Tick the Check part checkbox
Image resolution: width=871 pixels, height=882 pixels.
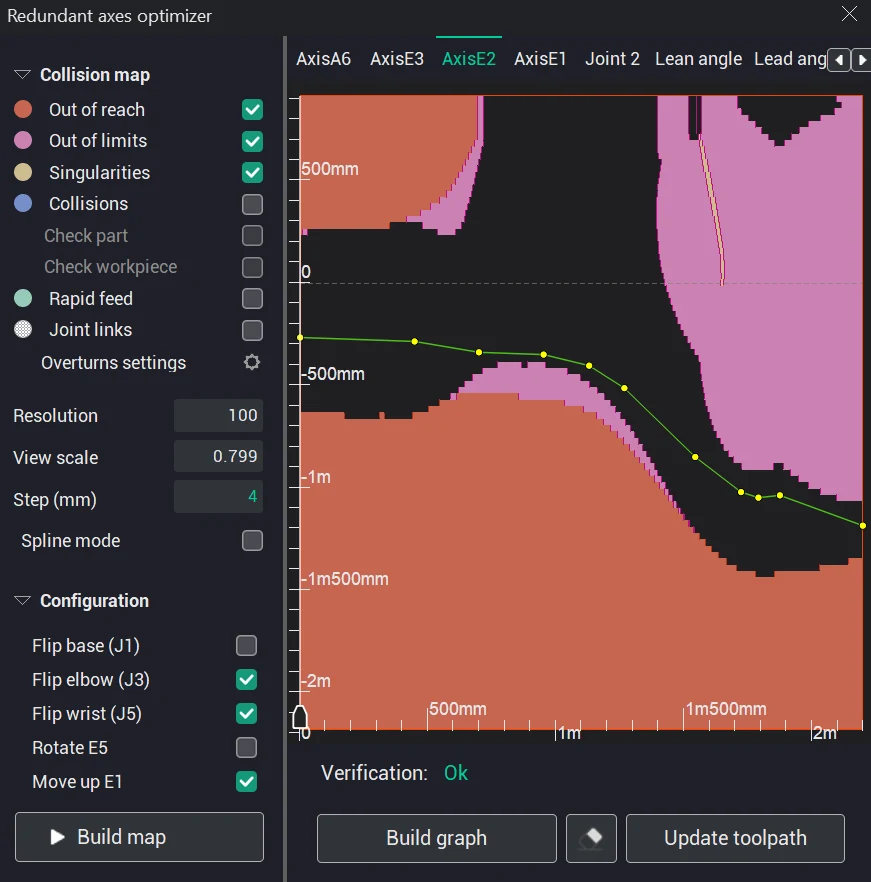coord(253,236)
